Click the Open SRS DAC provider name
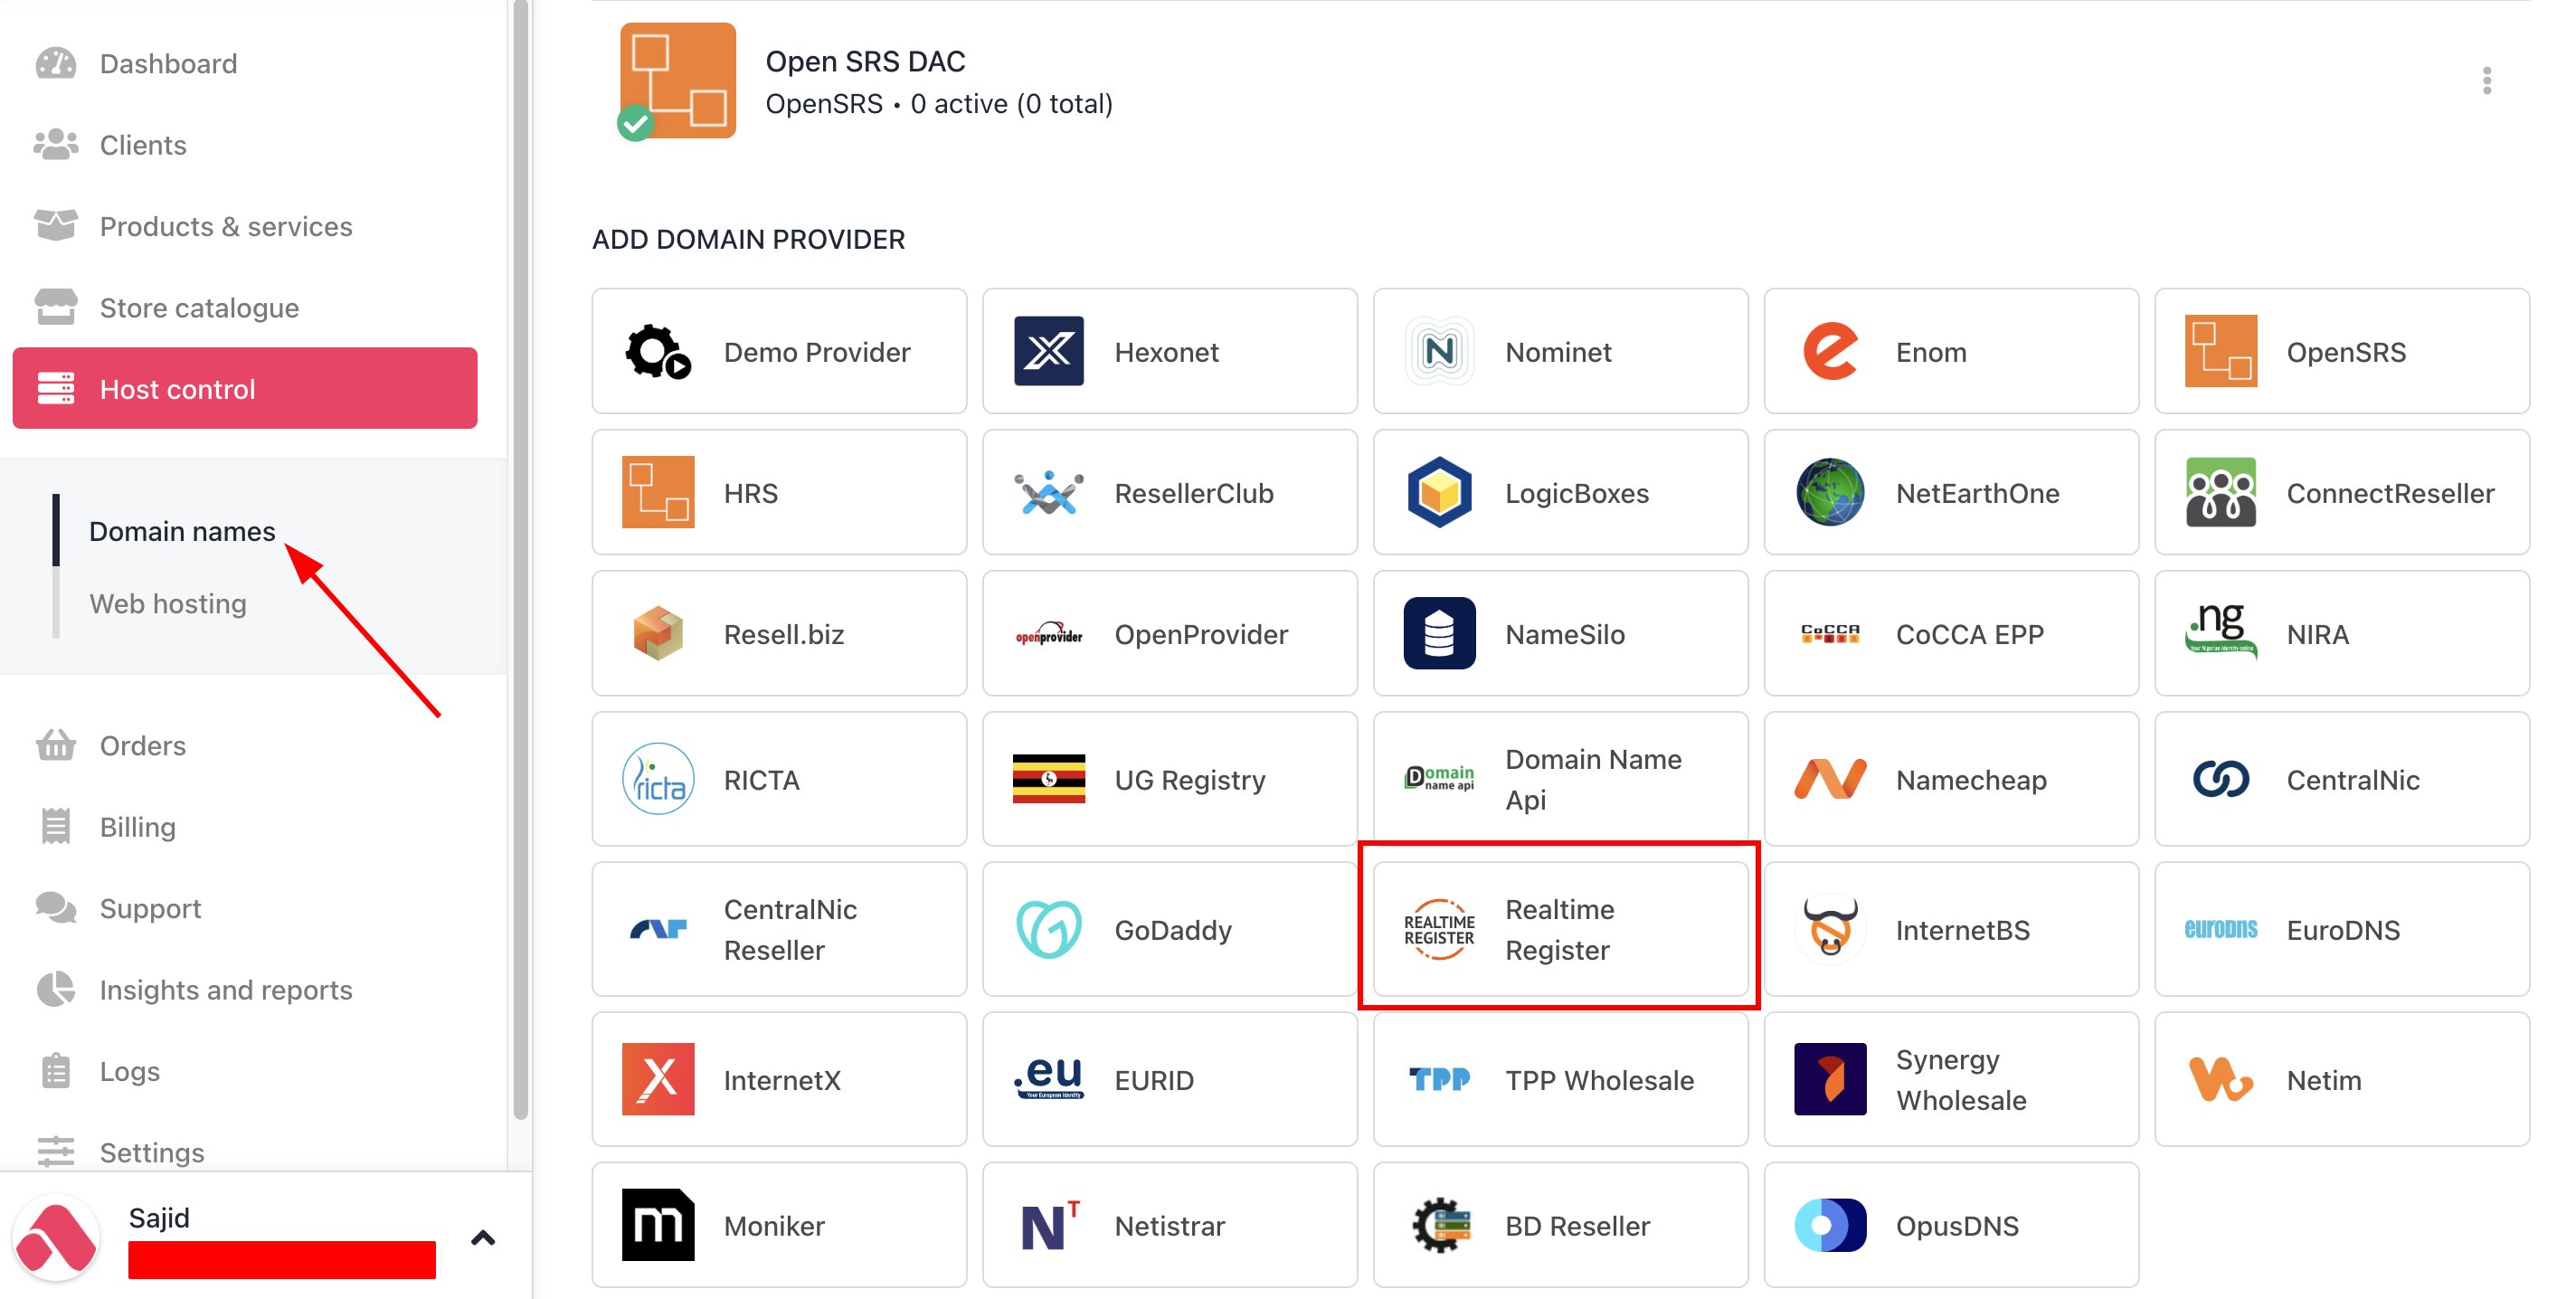Screen dimensions: 2576x1299 865,61
